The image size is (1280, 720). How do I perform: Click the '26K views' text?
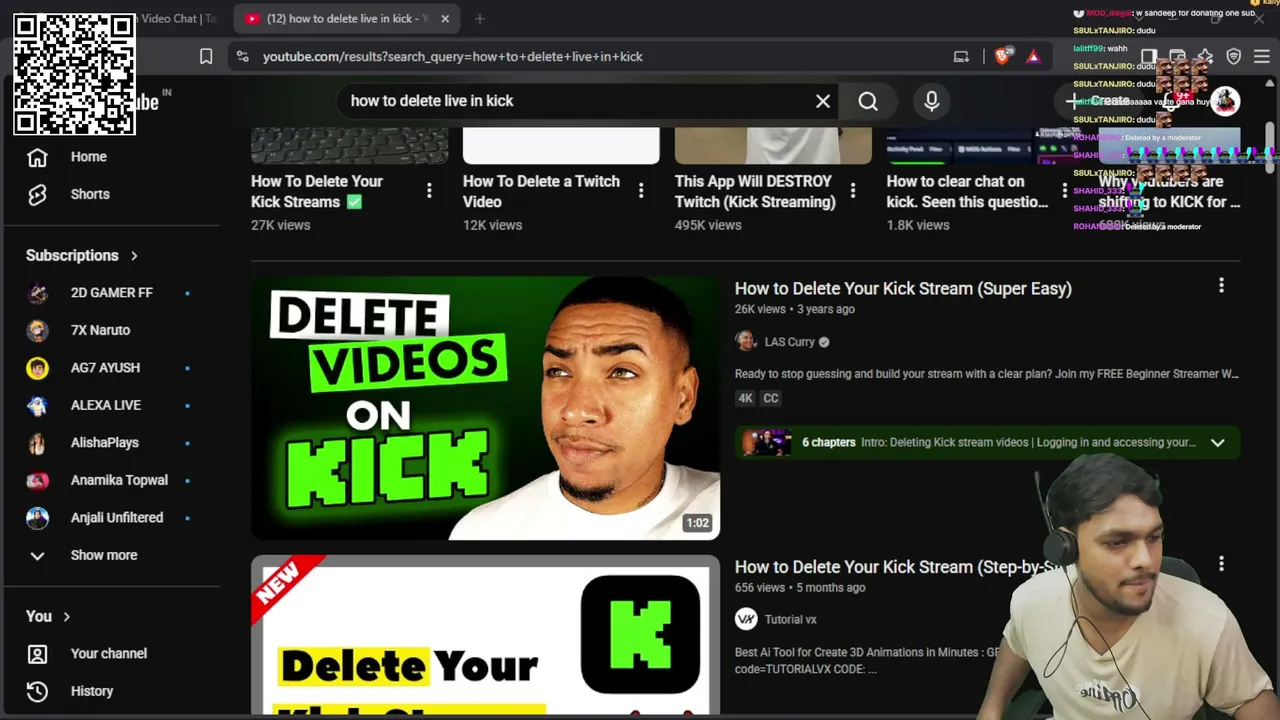(x=760, y=310)
